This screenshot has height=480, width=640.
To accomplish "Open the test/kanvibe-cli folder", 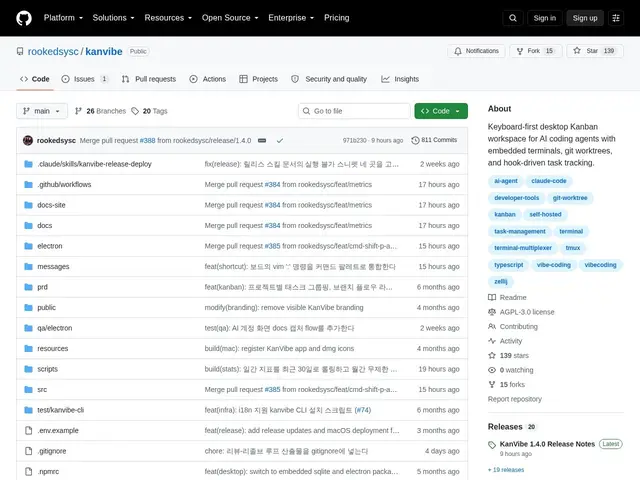I will tap(60, 410).
